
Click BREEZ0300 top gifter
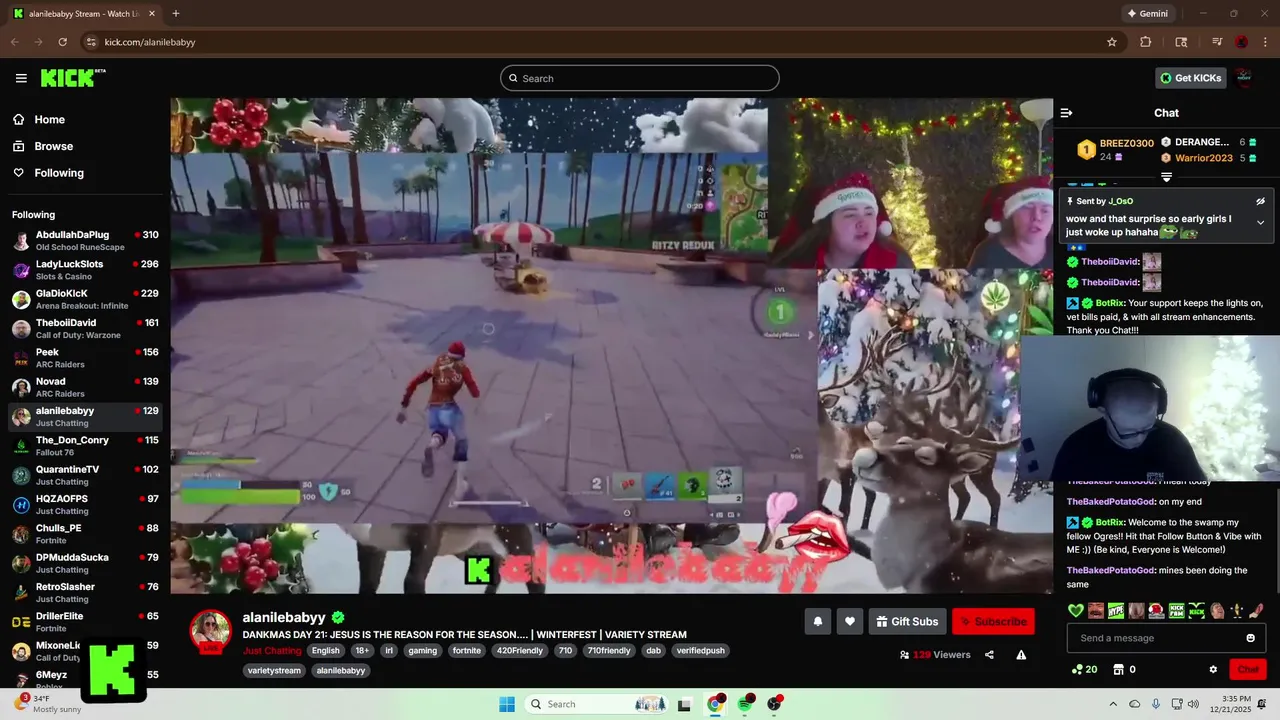coord(1126,143)
